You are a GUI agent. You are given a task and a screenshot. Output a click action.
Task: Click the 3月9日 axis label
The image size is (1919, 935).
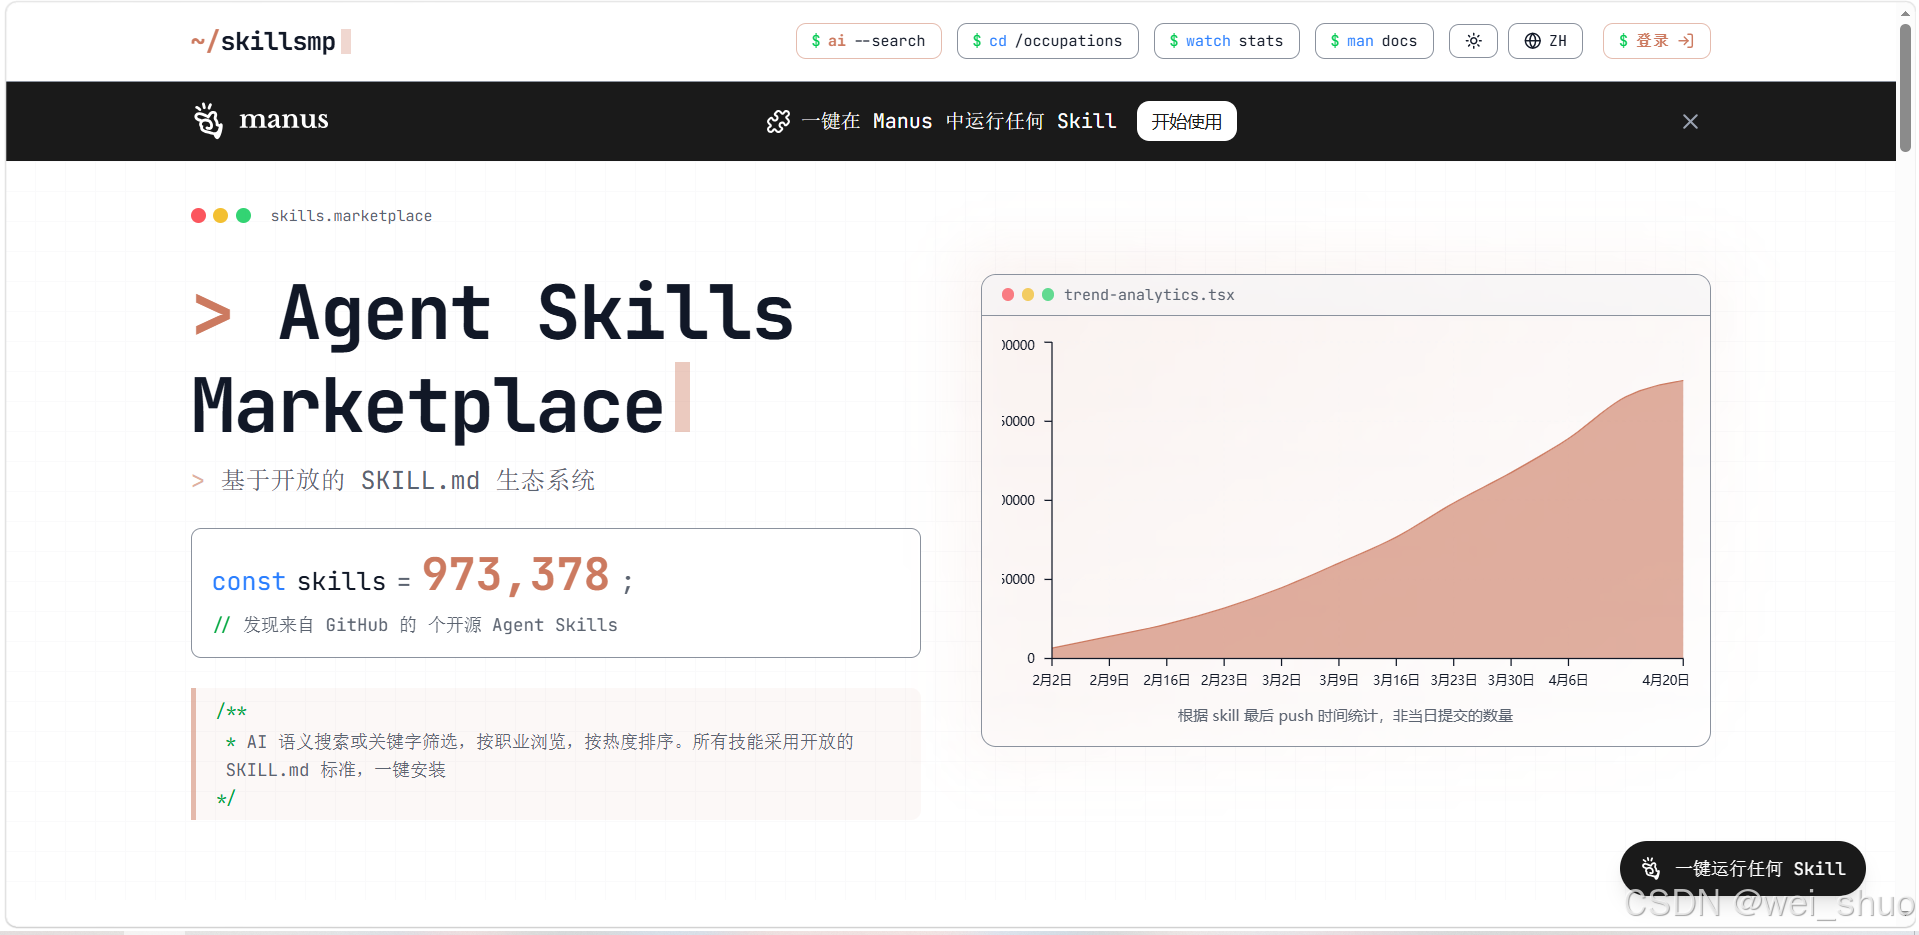tap(1339, 680)
